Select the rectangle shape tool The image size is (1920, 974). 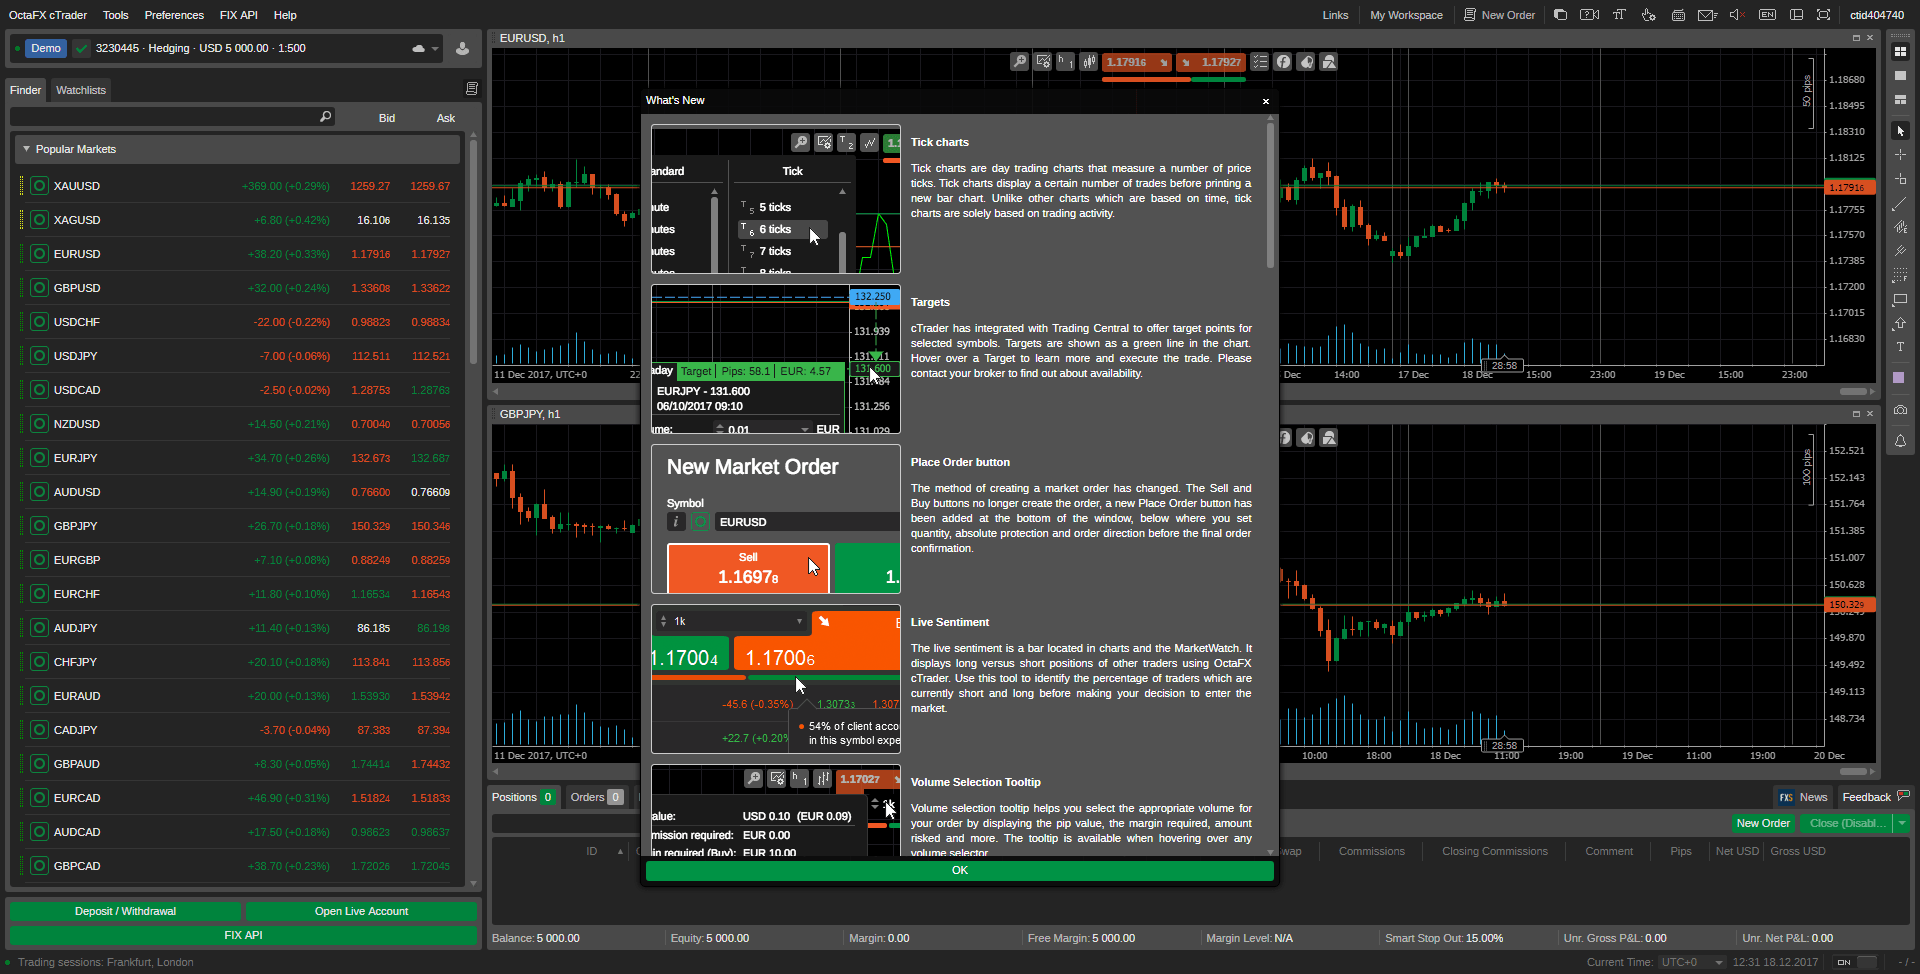click(1900, 299)
